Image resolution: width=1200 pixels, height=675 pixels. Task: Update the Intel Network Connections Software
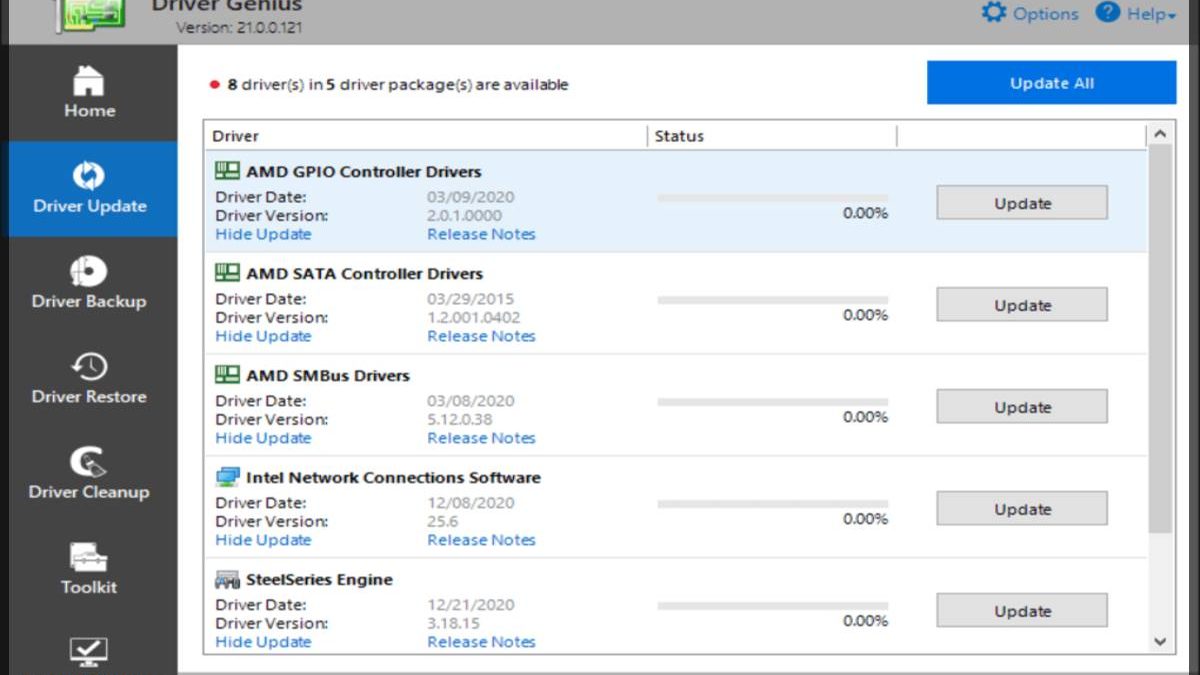[x=1022, y=509]
